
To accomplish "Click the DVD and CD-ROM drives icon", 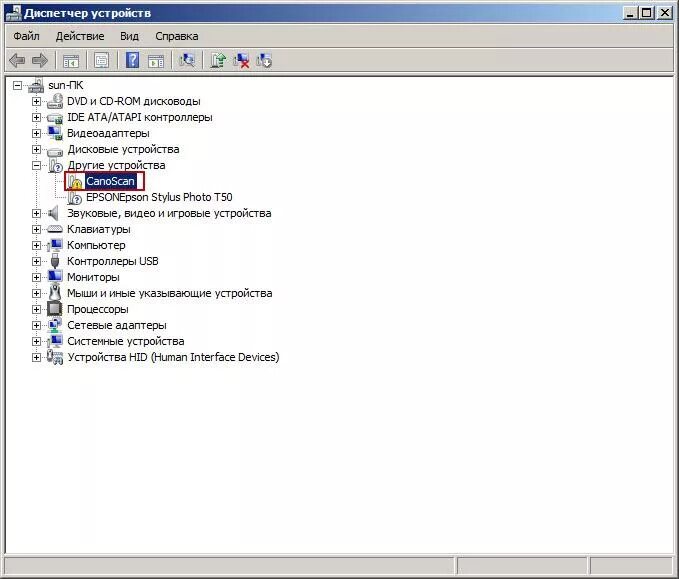I will click(x=55, y=101).
